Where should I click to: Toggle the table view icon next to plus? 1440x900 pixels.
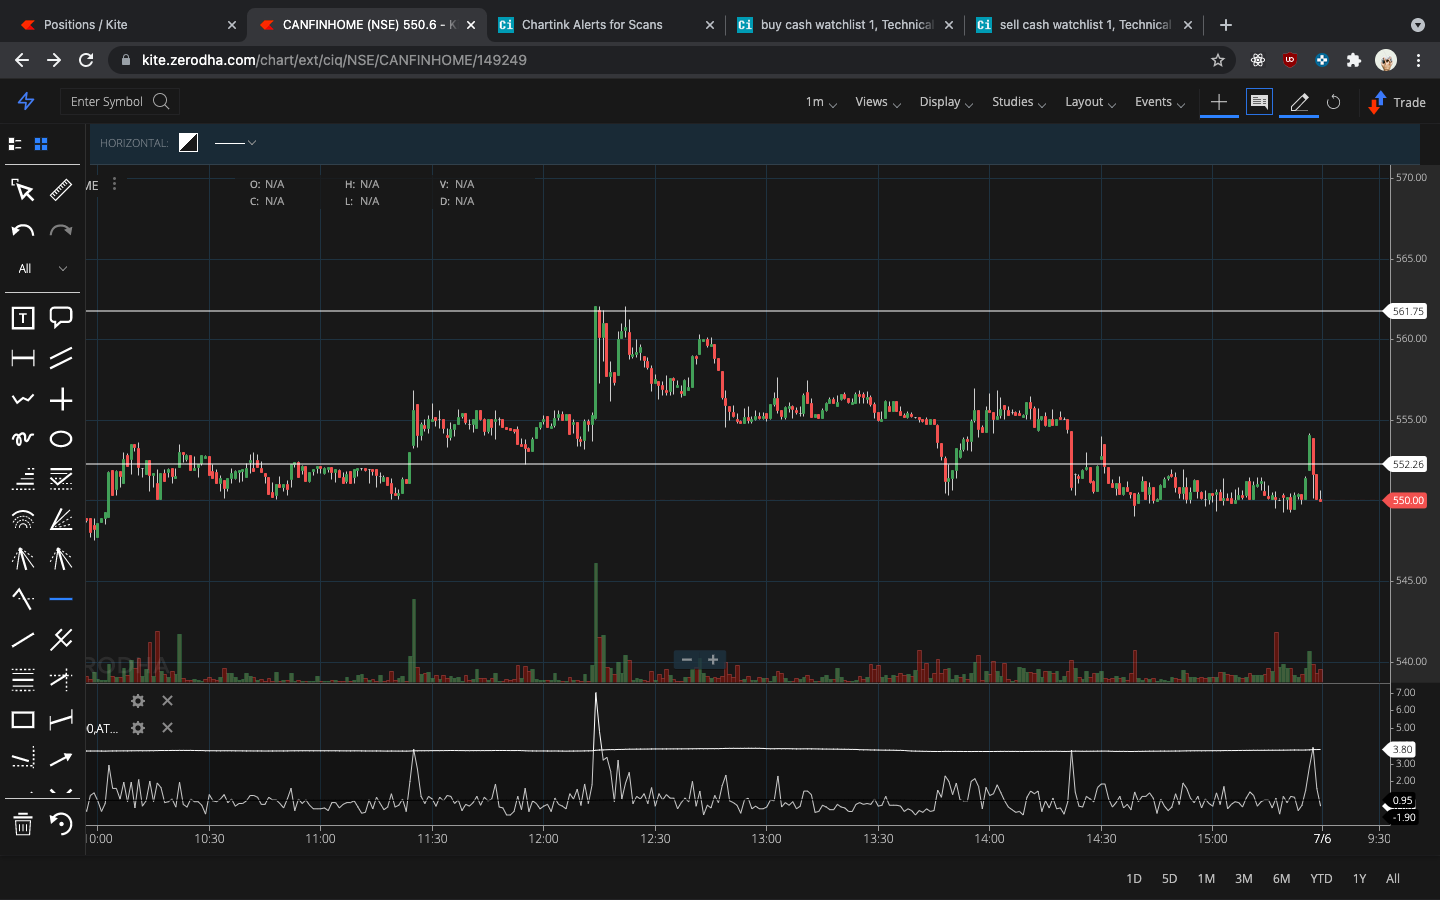click(x=1259, y=102)
